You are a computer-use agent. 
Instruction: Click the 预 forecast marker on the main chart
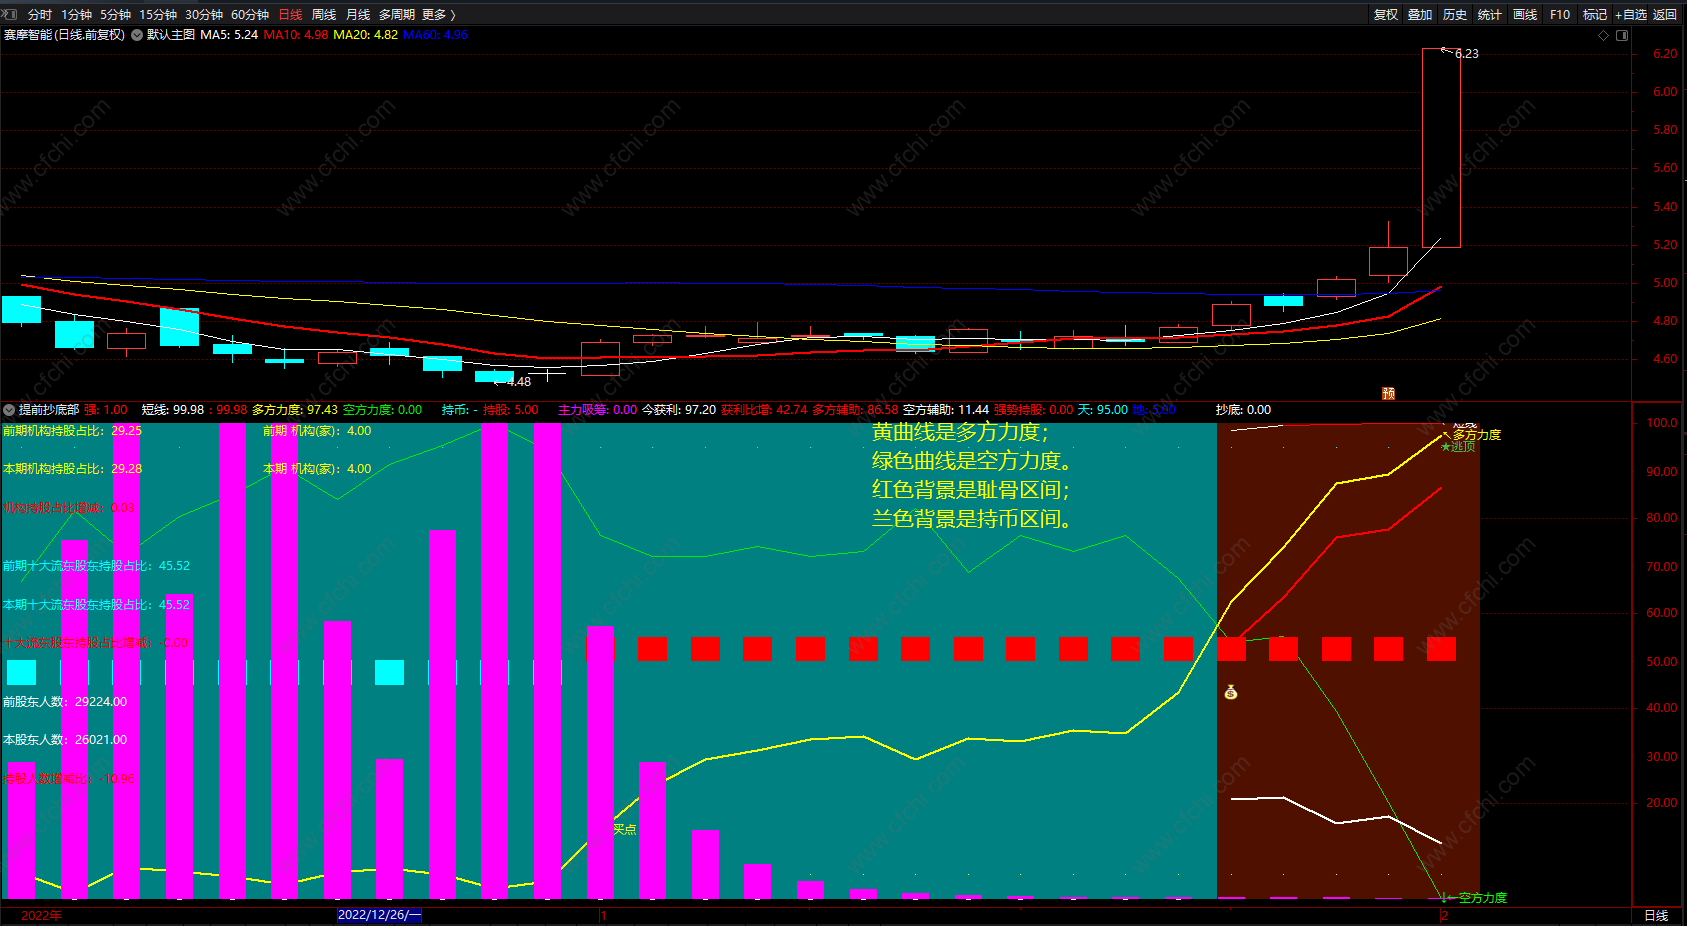[x=1388, y=394]
